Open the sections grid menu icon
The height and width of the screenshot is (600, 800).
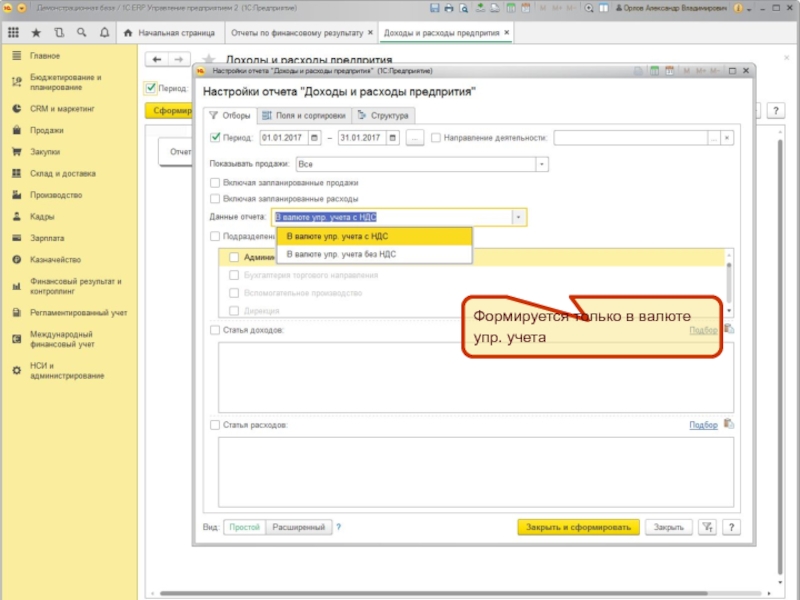click(14, 33)
